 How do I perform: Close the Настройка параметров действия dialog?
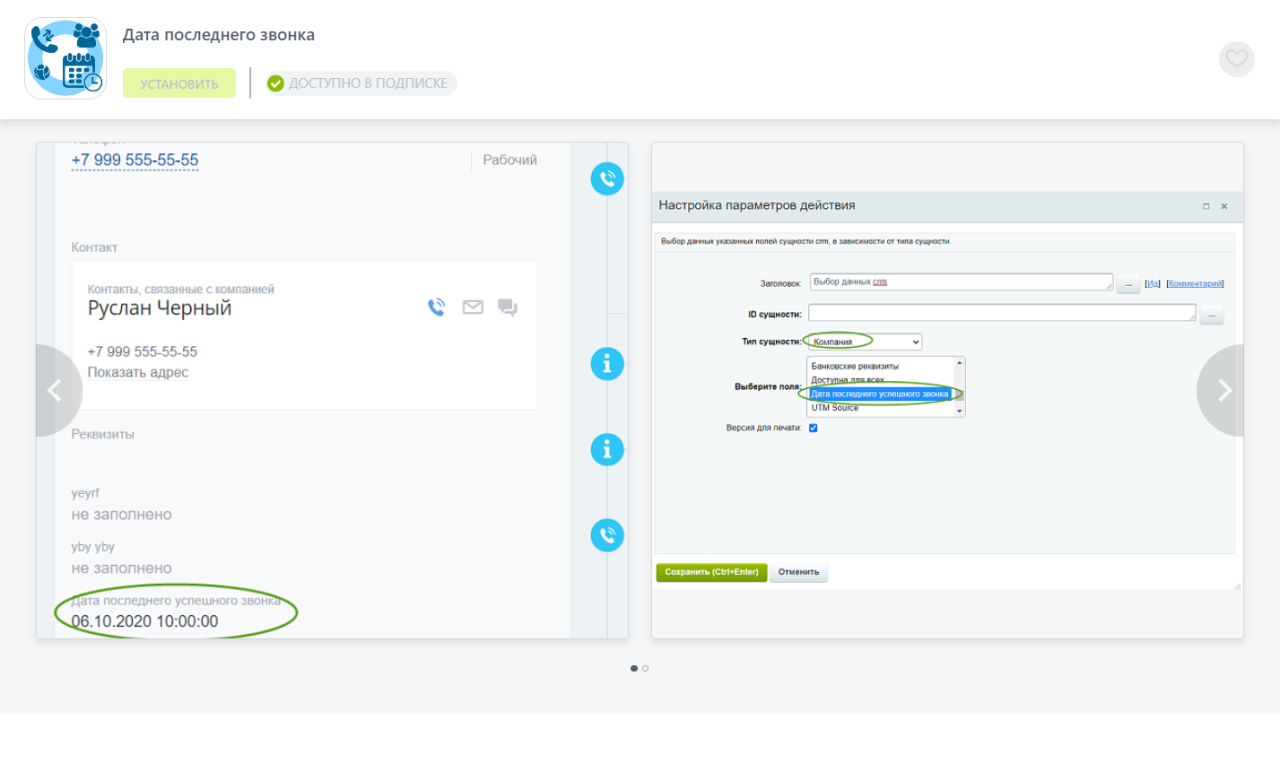[1224, 206]
